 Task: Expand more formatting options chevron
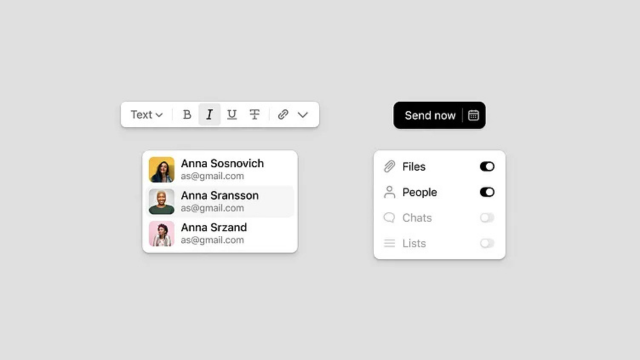tap(302, 115)
